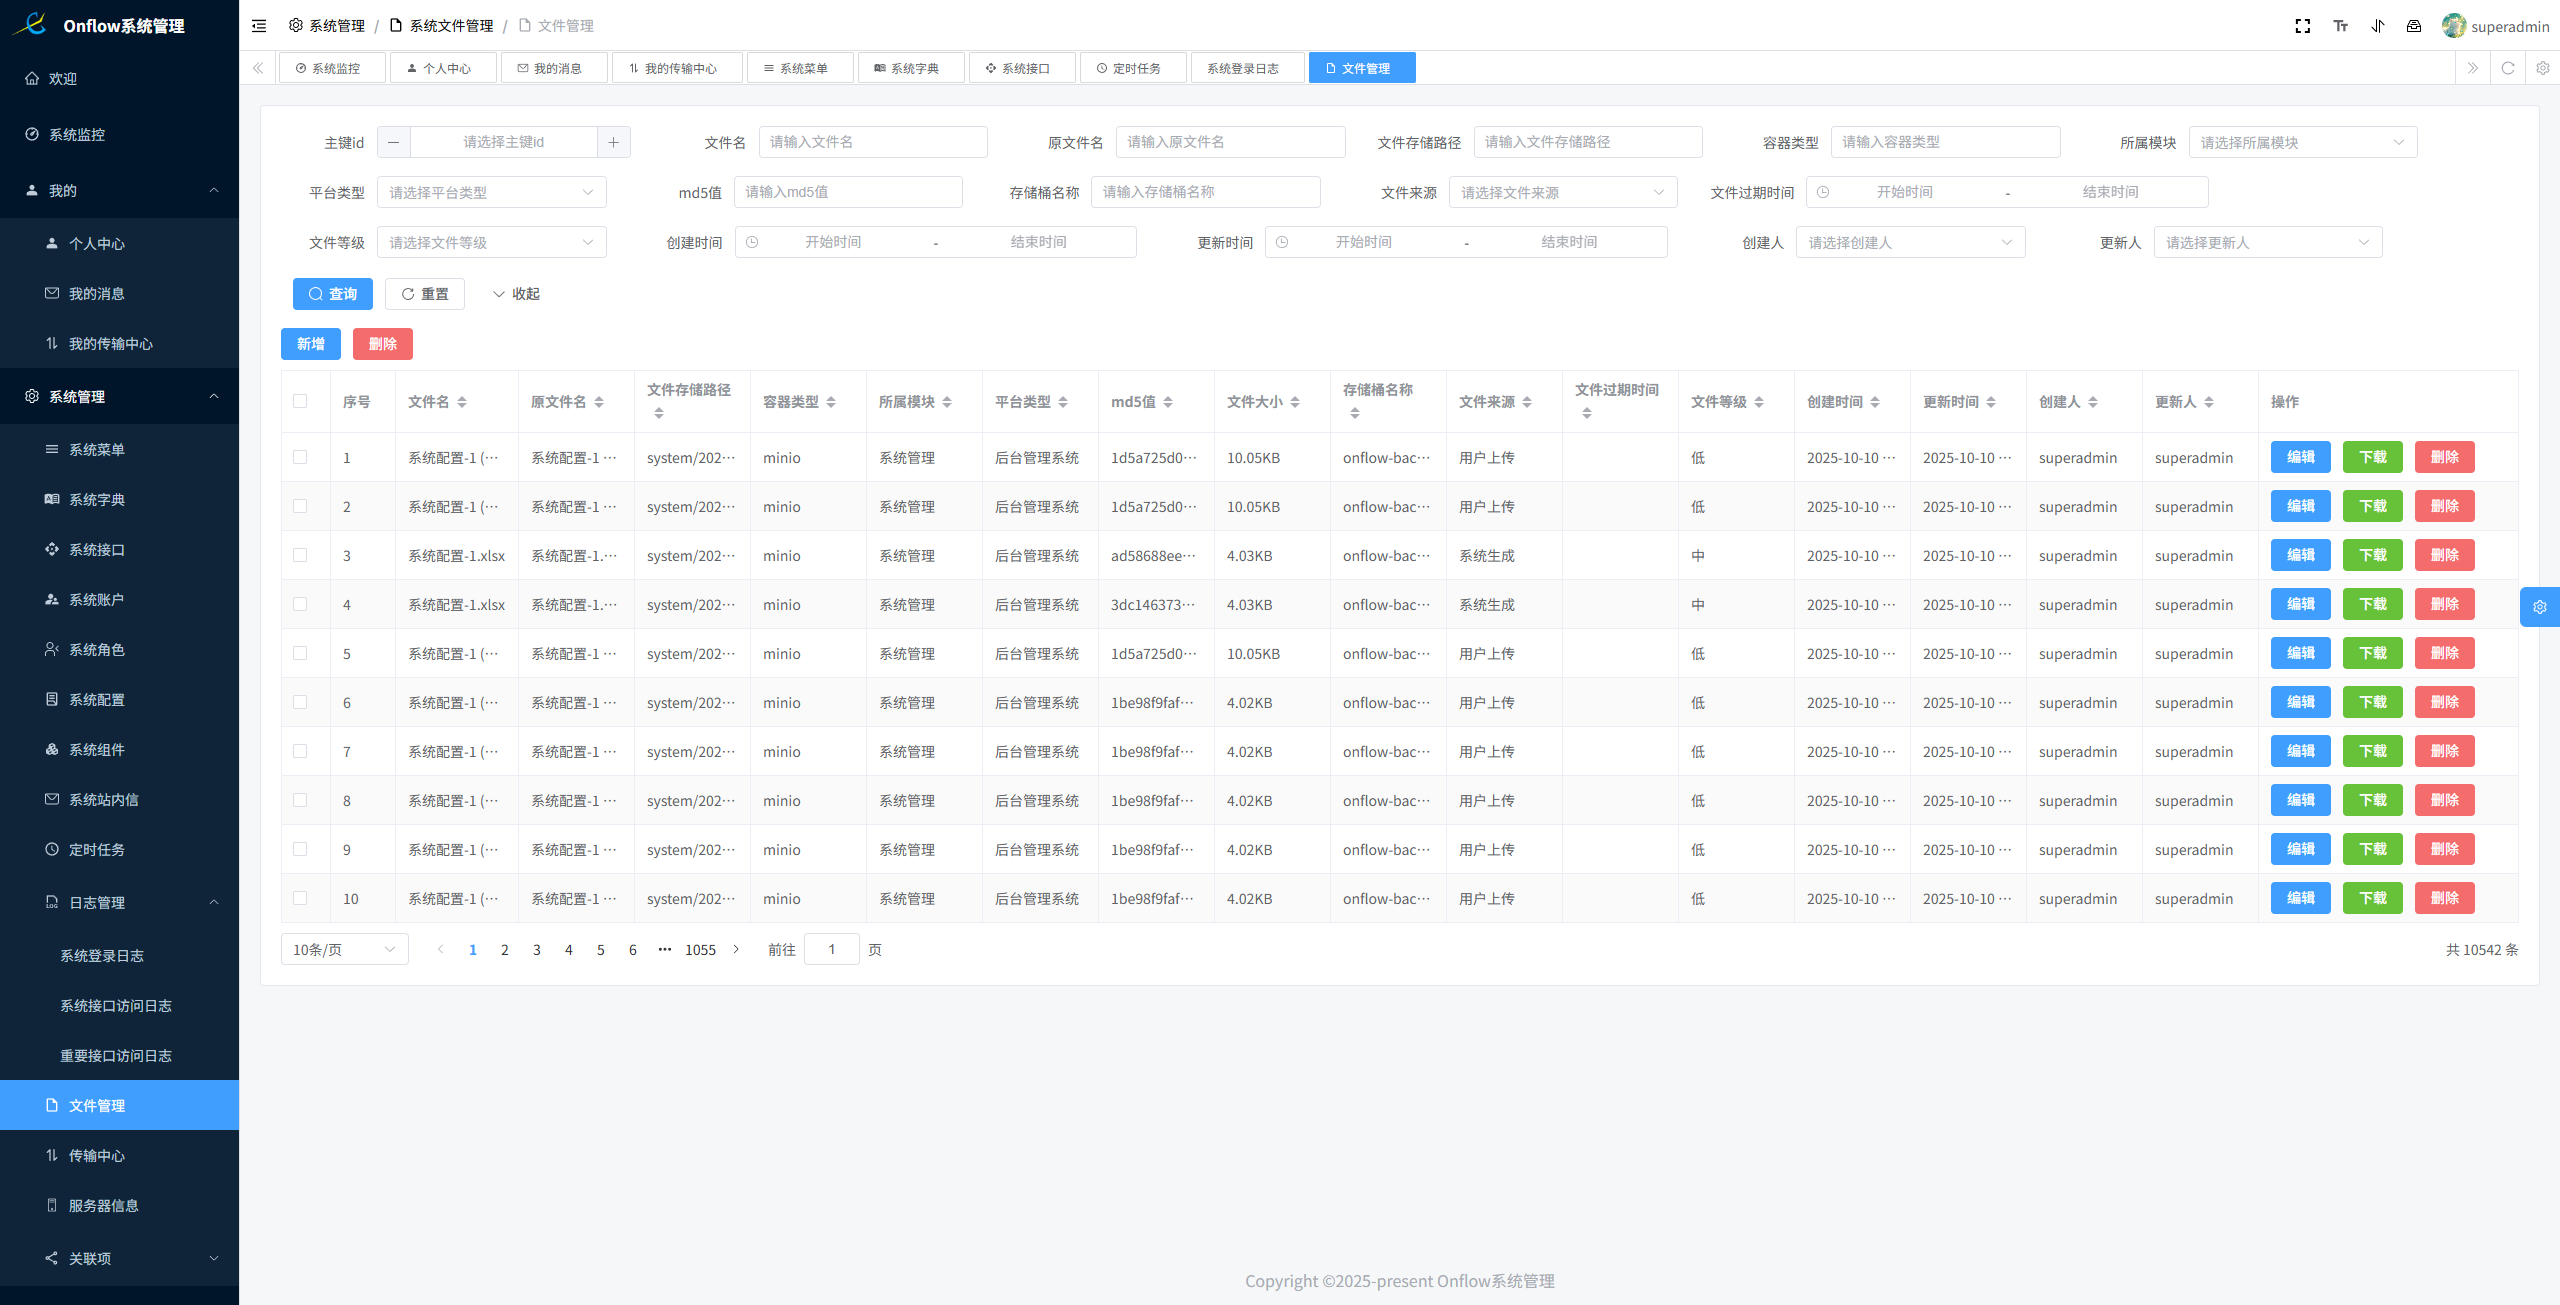Screen dimensions: 2560x1305
Task: Open floating blue settings gear on right edge
Action: 2539,607
